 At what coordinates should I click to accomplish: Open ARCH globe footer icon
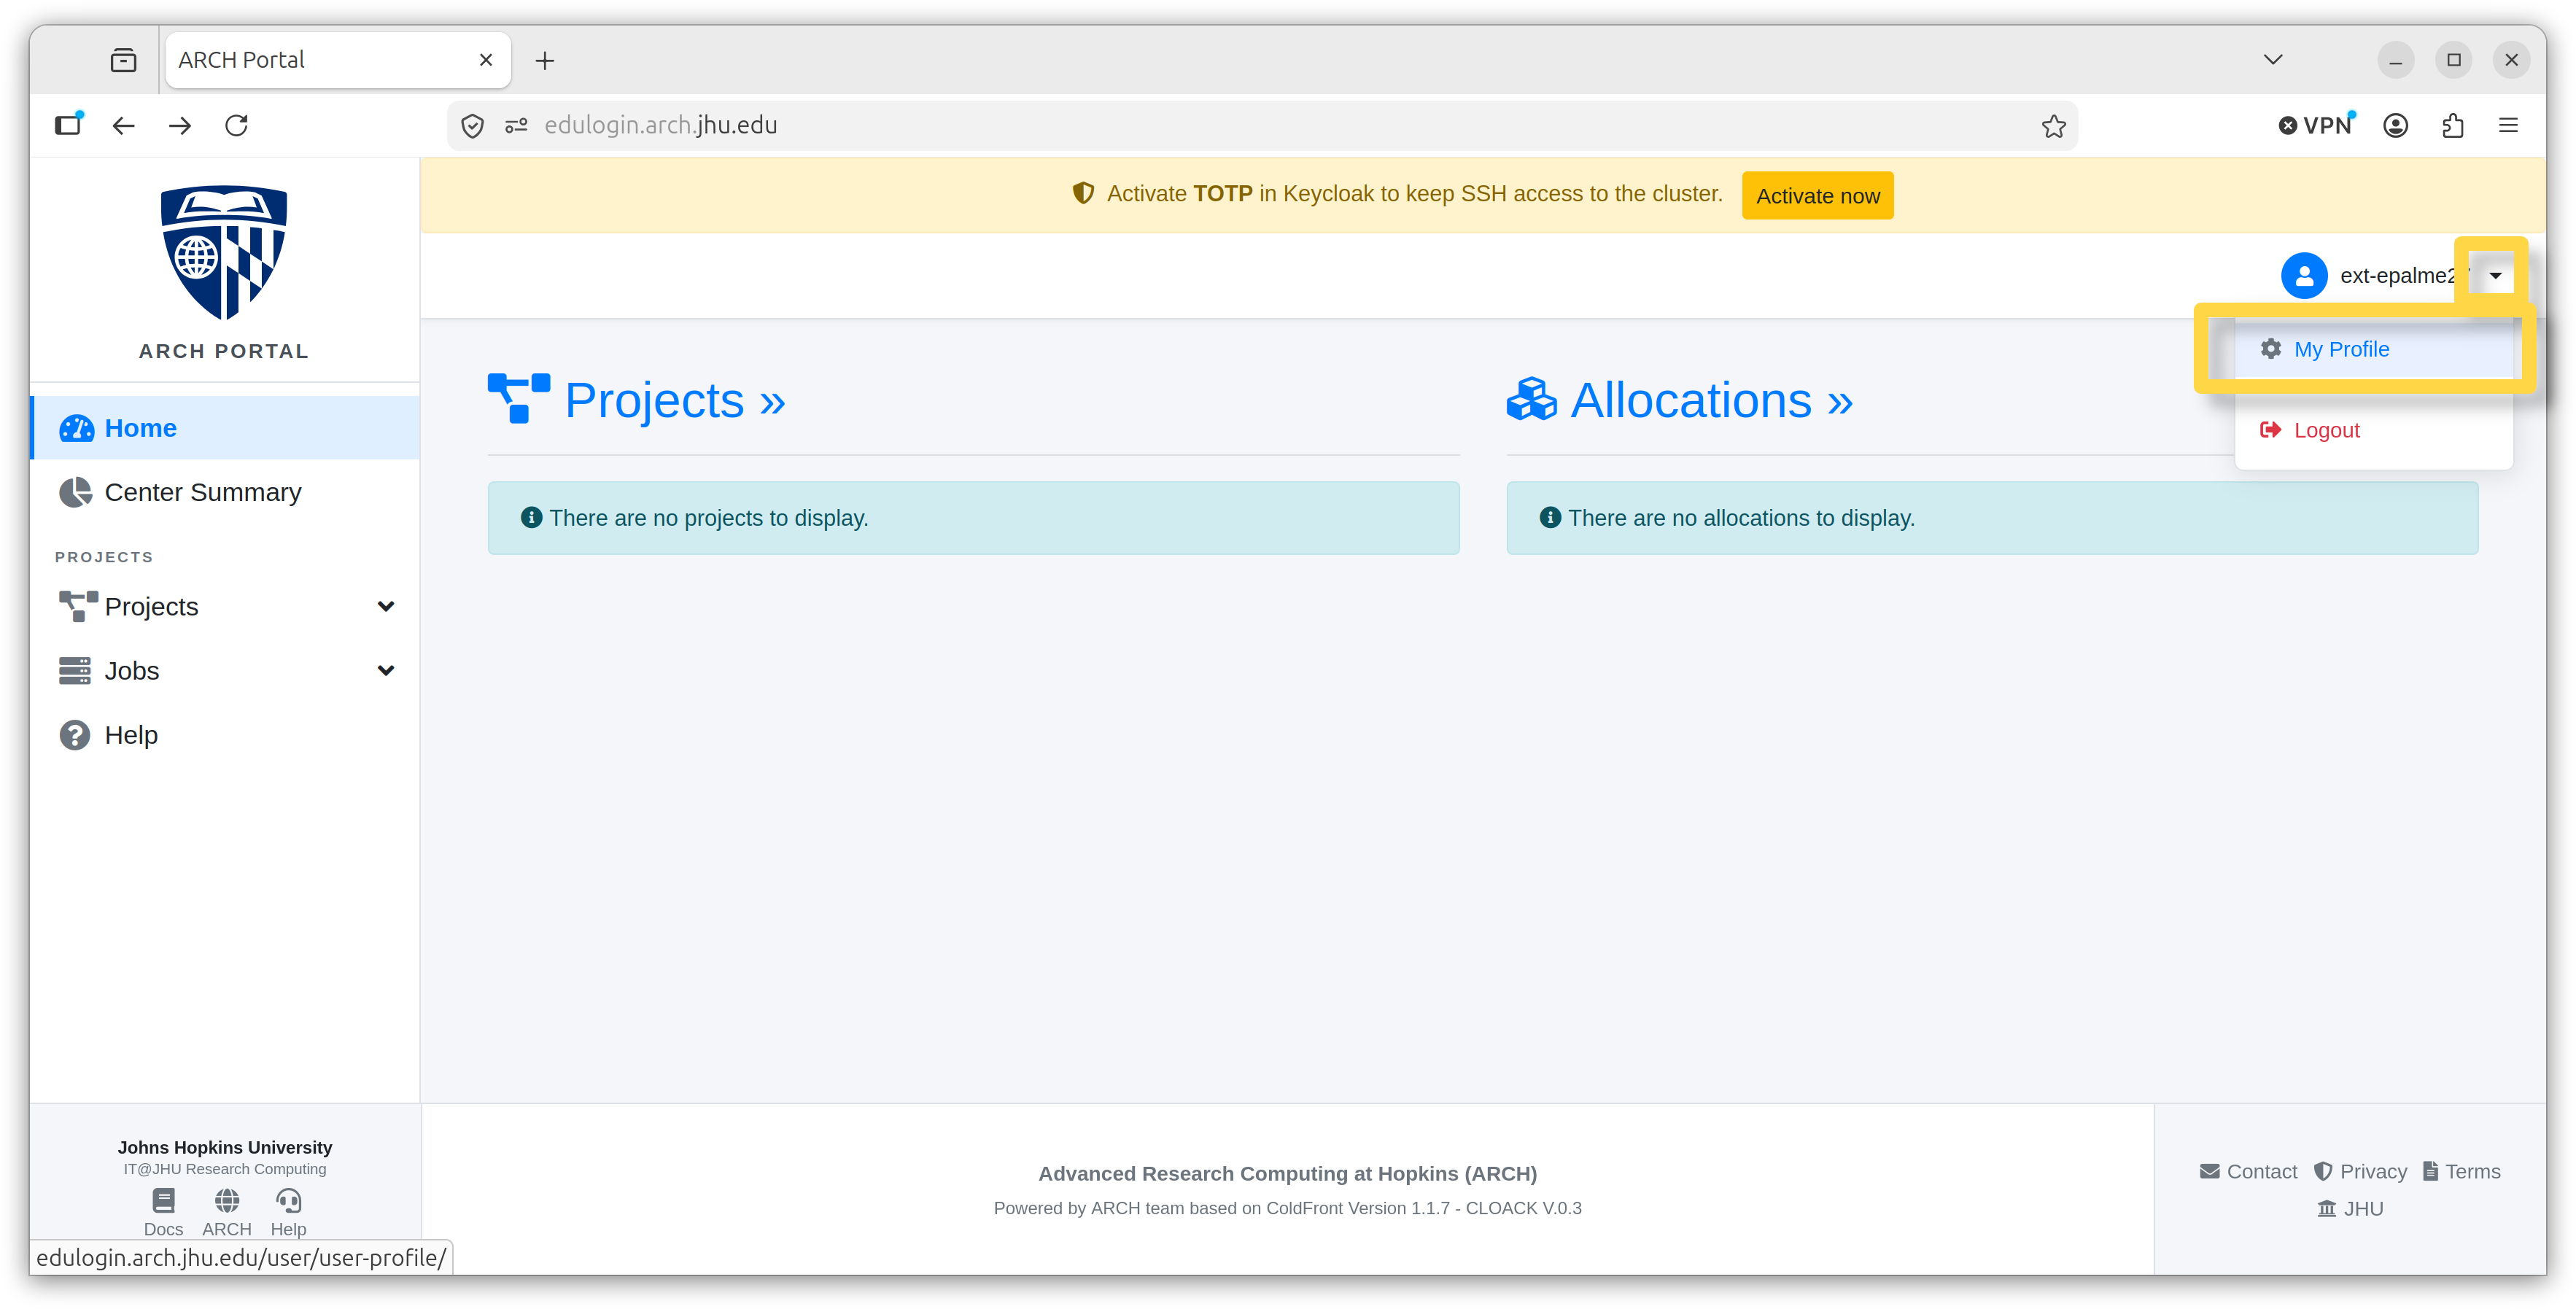pyautogui.click(x=227, y=1212)
